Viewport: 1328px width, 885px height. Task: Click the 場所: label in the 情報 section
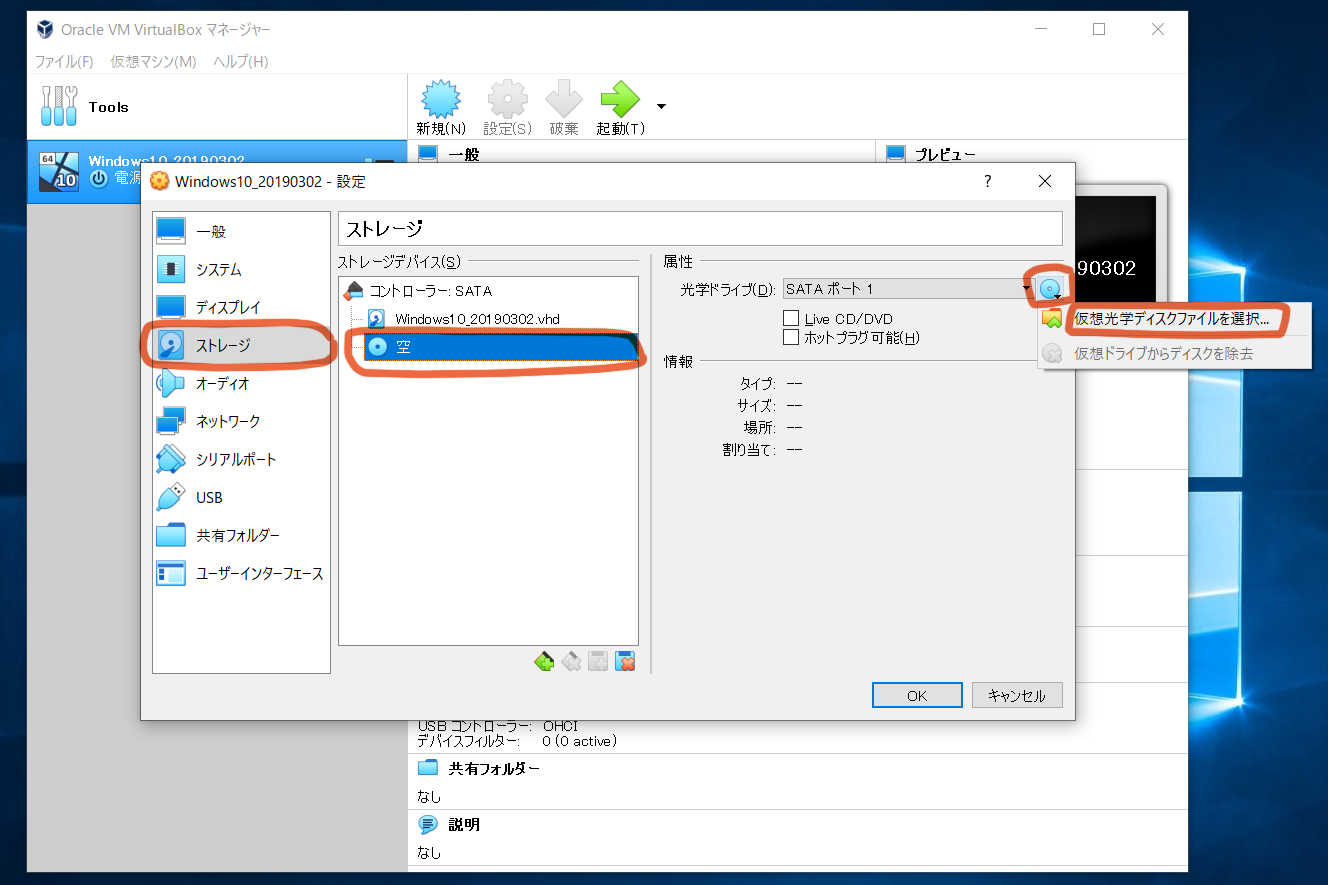(x=760, y=427)
